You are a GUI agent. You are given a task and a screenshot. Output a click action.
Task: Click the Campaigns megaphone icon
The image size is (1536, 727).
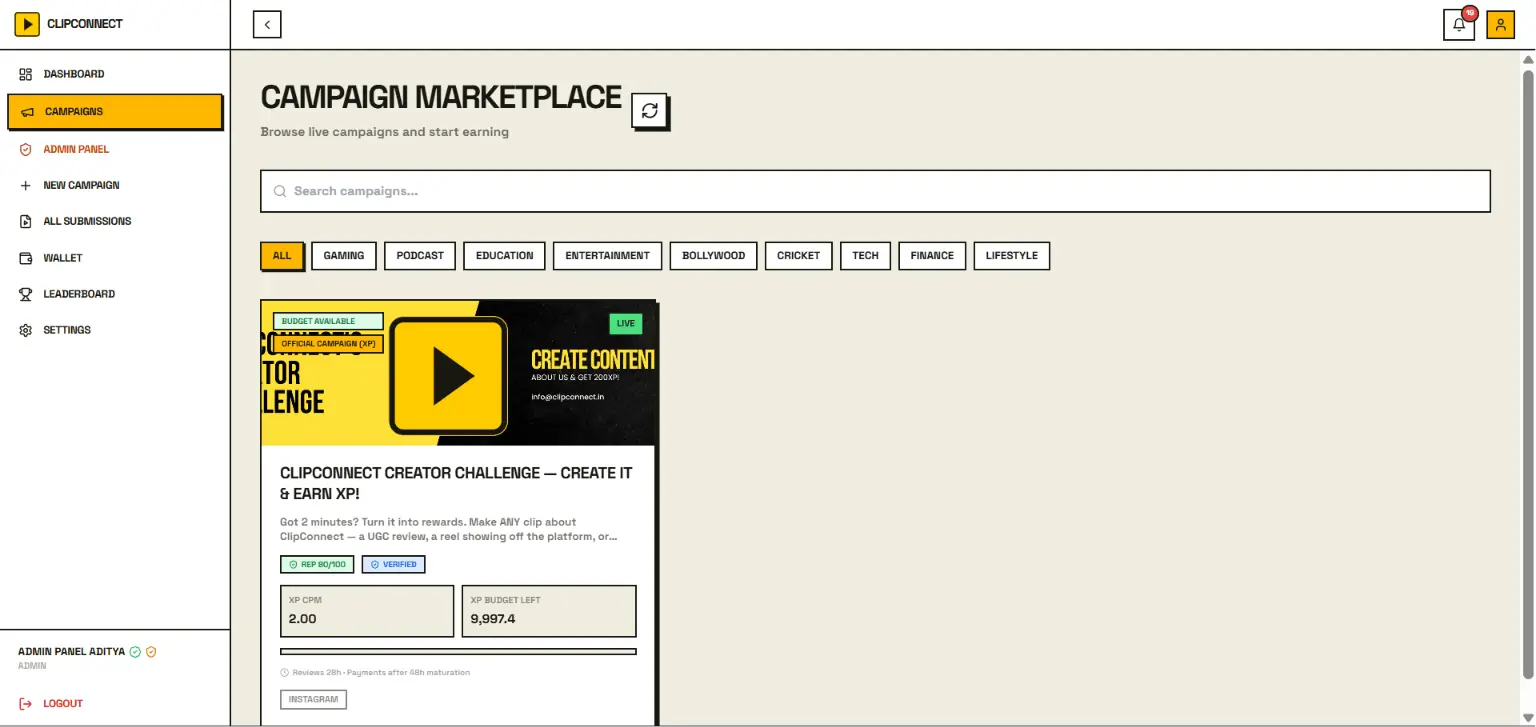point(27,112)
